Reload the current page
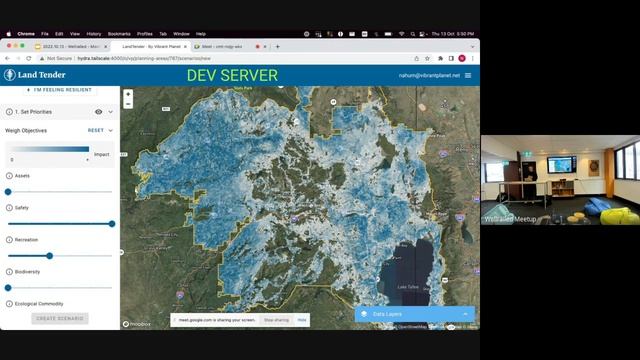 tap(29, 58)
